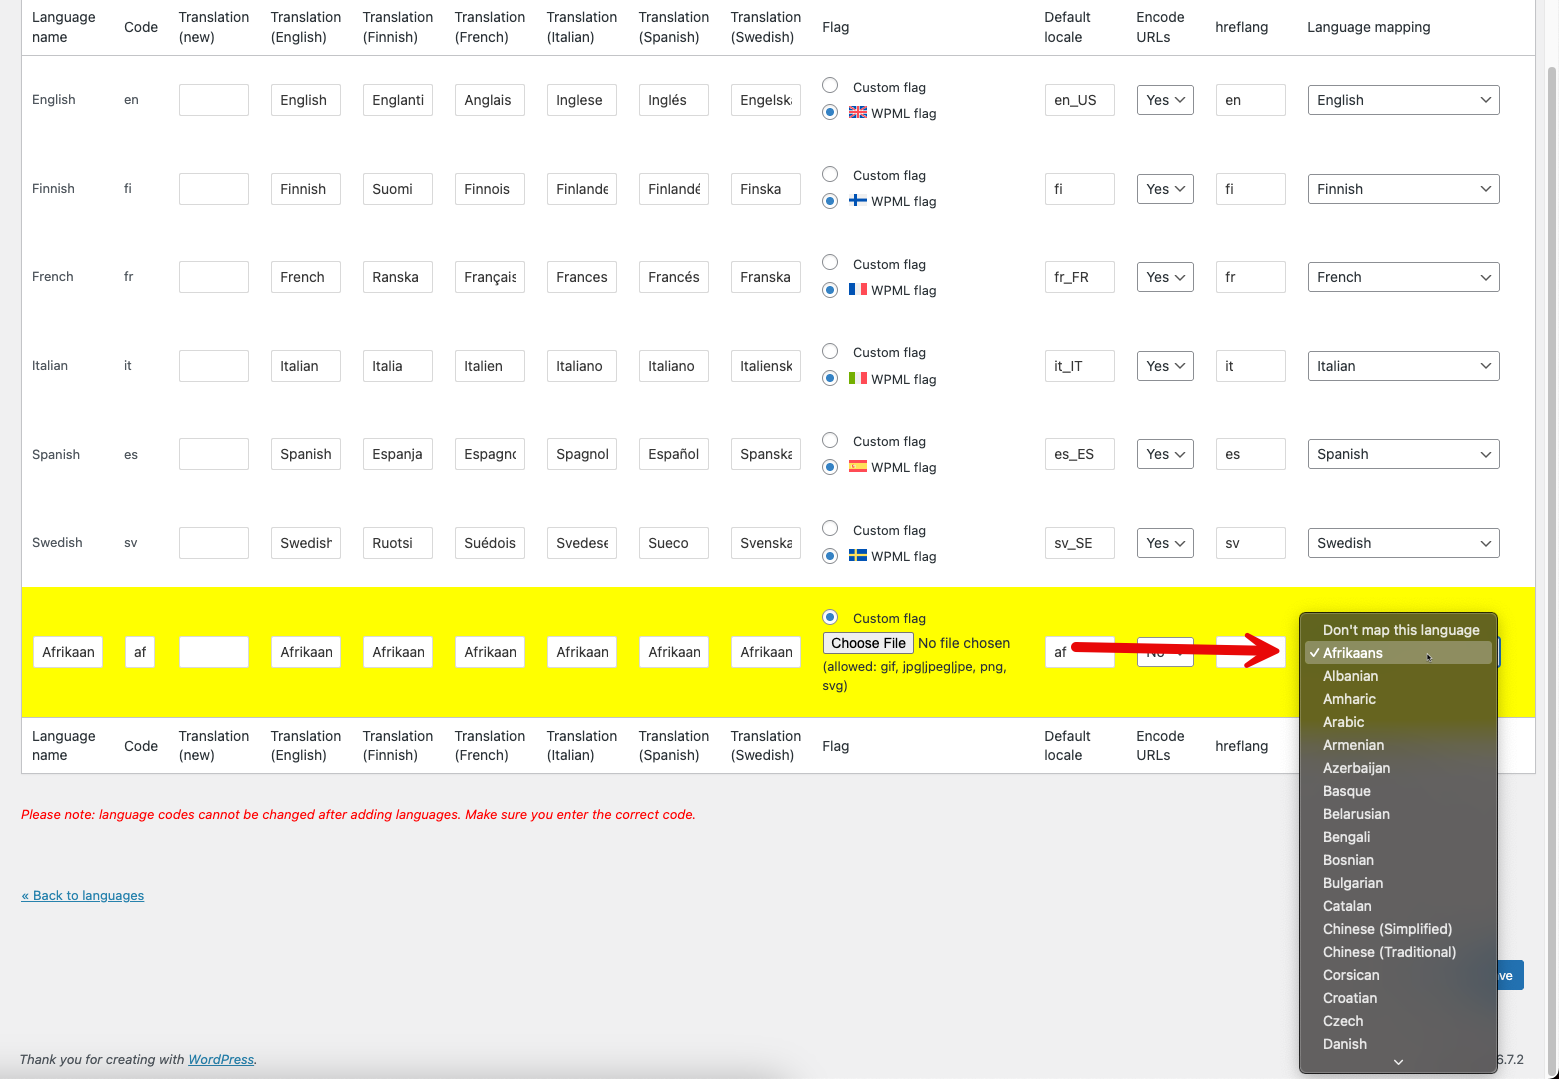Click the France flag icon
Viewport: 1559px width, 1079px height.
coord(858,289)
